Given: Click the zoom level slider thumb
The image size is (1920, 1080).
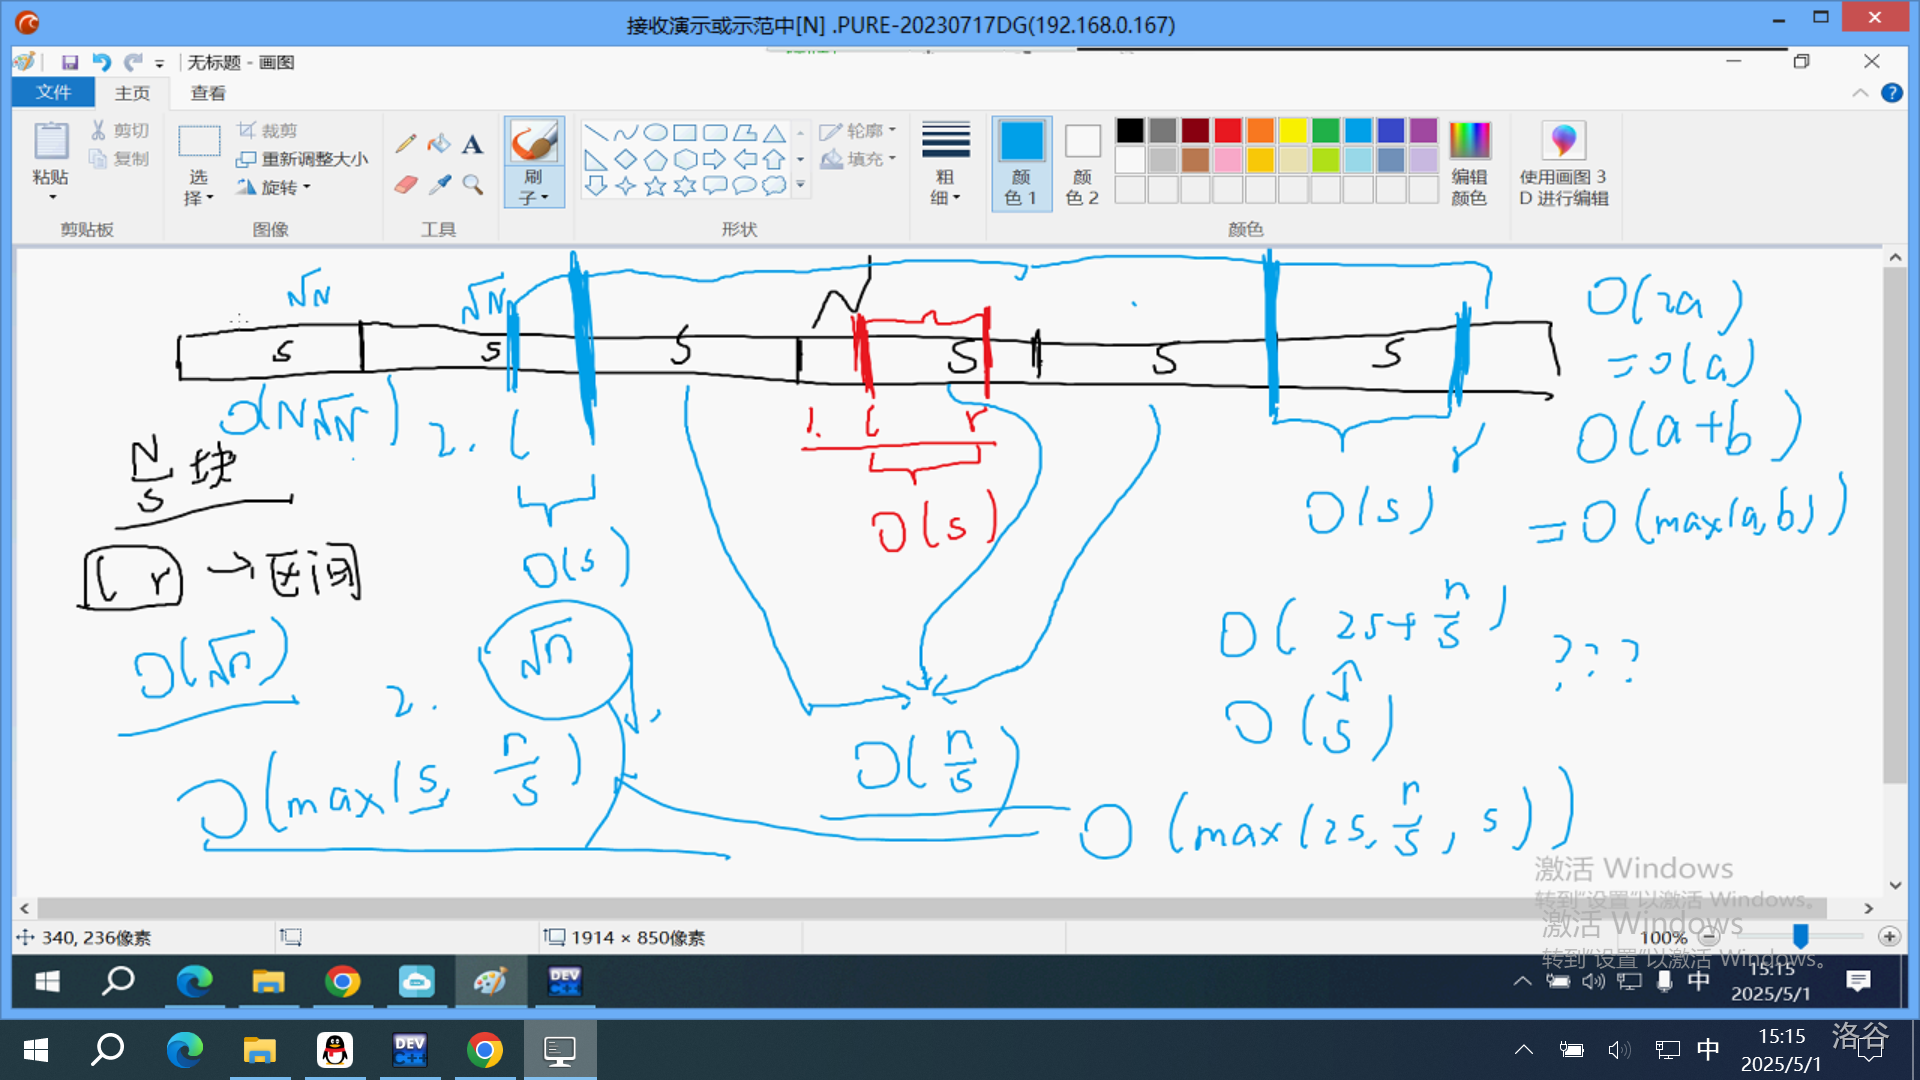Looking at the screenshot, I should pyautogui.click(x=1801, y=936).
